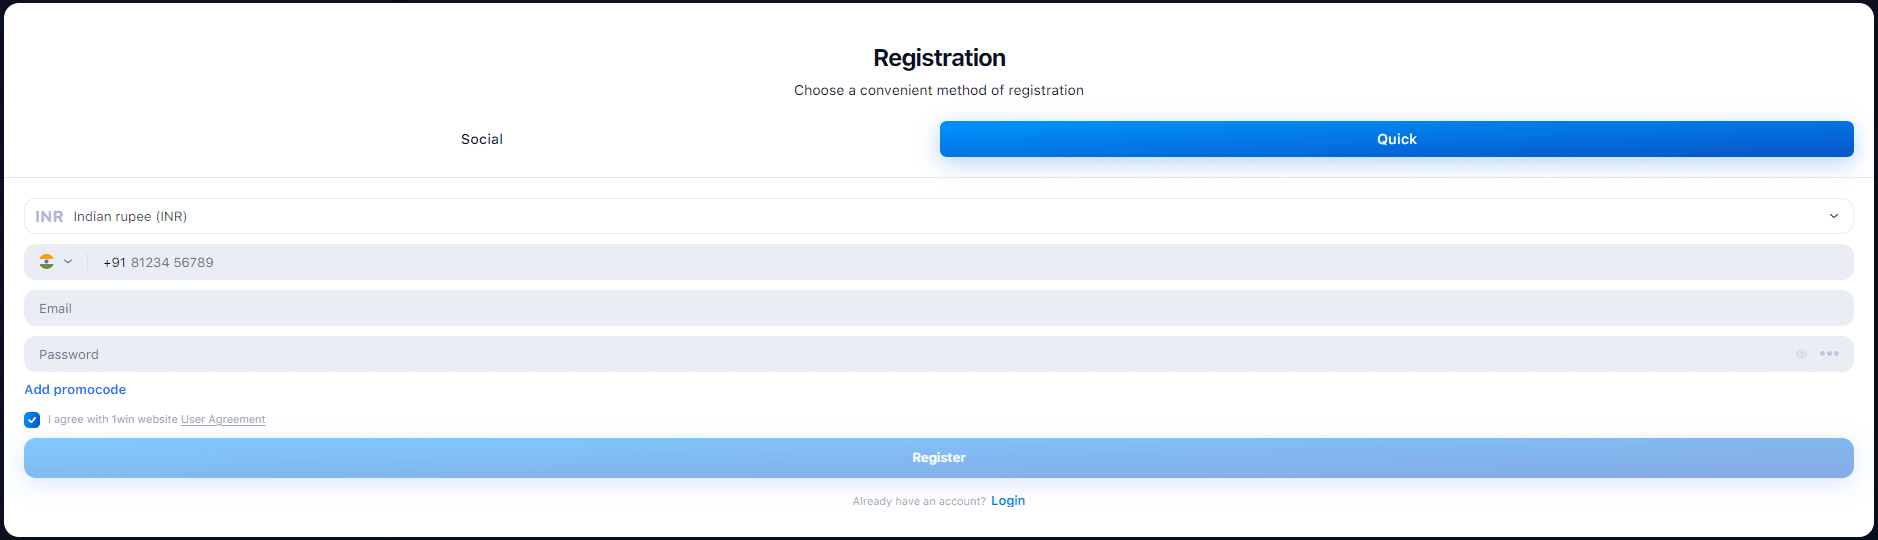
Task: Open the User Agreement link
Action: click(223, 420)
